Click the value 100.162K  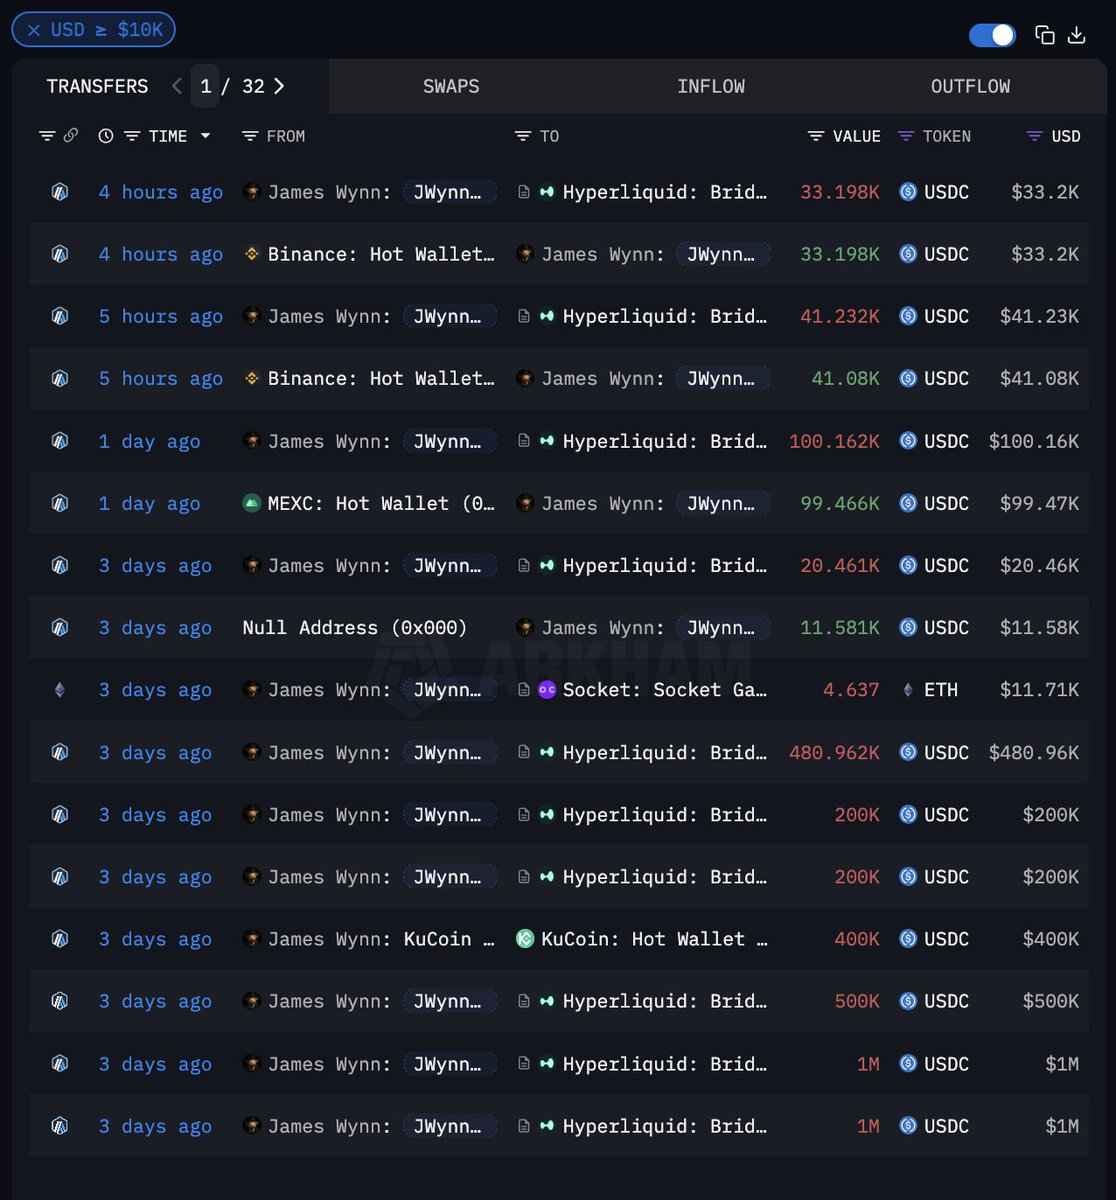pos(835,441)
